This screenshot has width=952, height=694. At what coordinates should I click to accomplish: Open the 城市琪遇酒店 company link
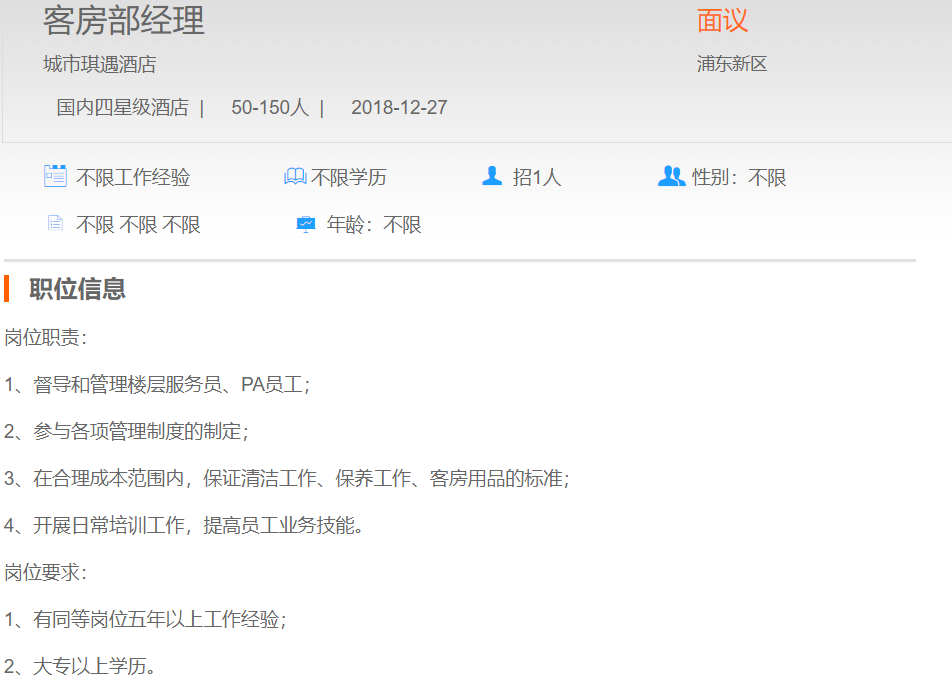point(99,64)
